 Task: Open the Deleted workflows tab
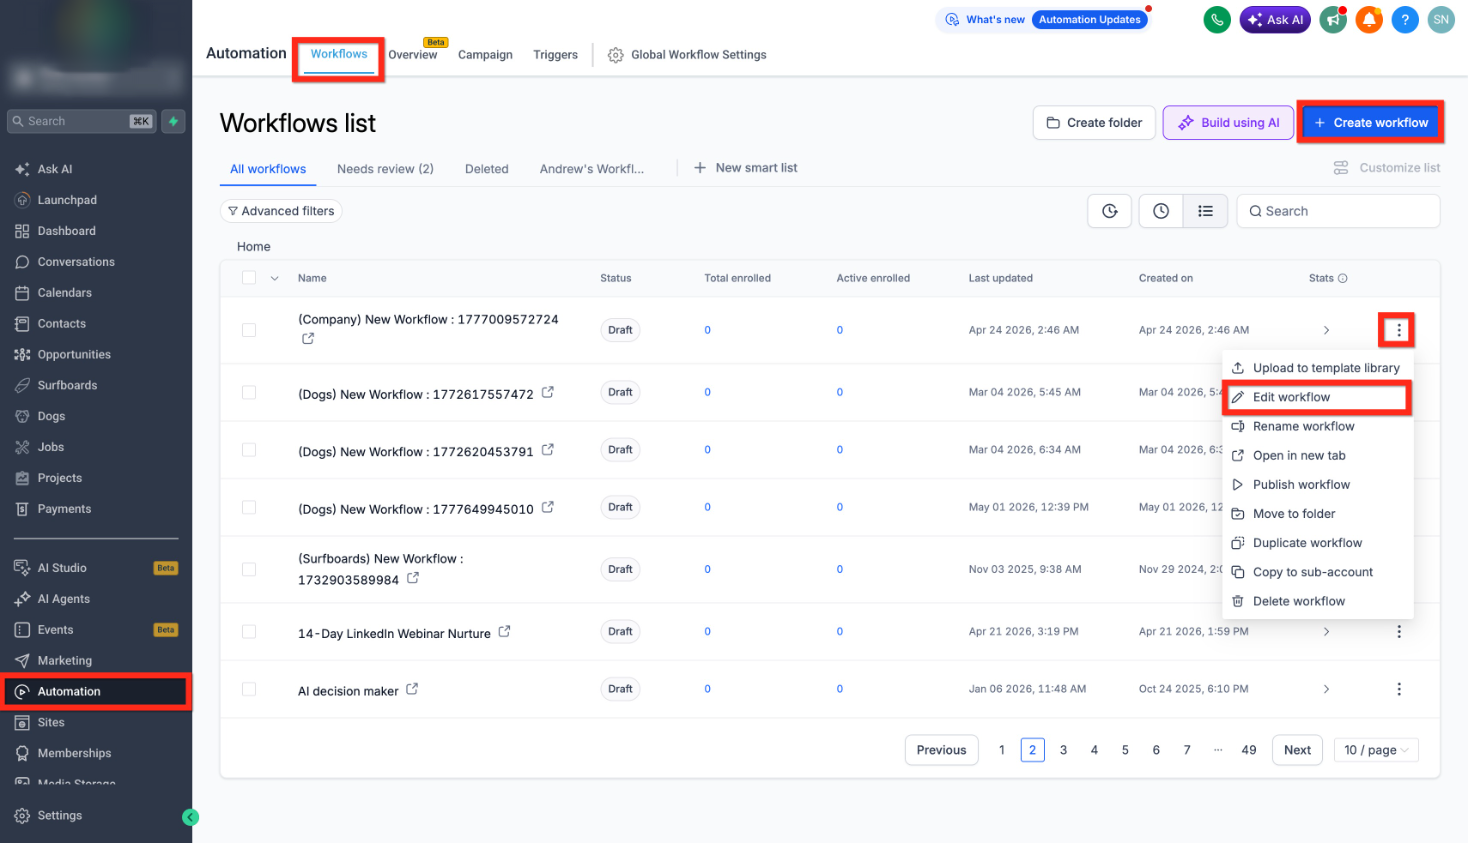tap(487, 169)
